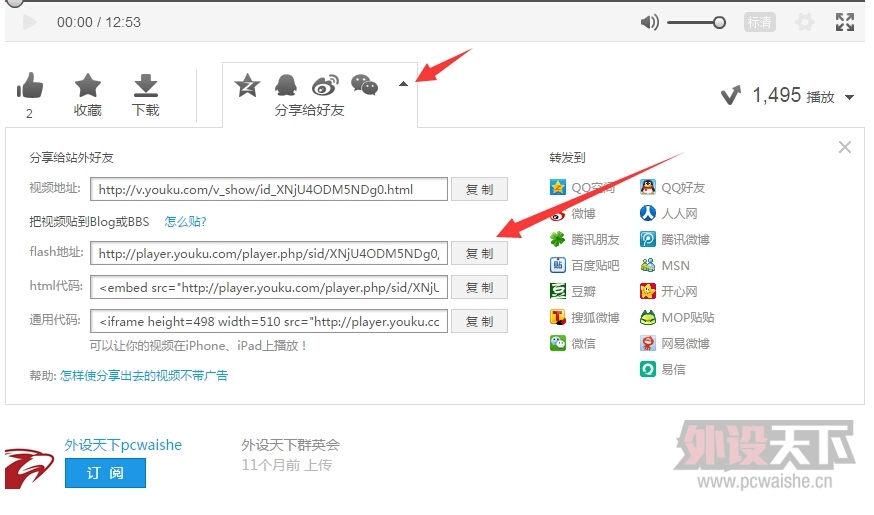This screenshot has width=874, height=515.
Task: Share via WeChat icon in share tab
Action: click(x=365, y=86)
